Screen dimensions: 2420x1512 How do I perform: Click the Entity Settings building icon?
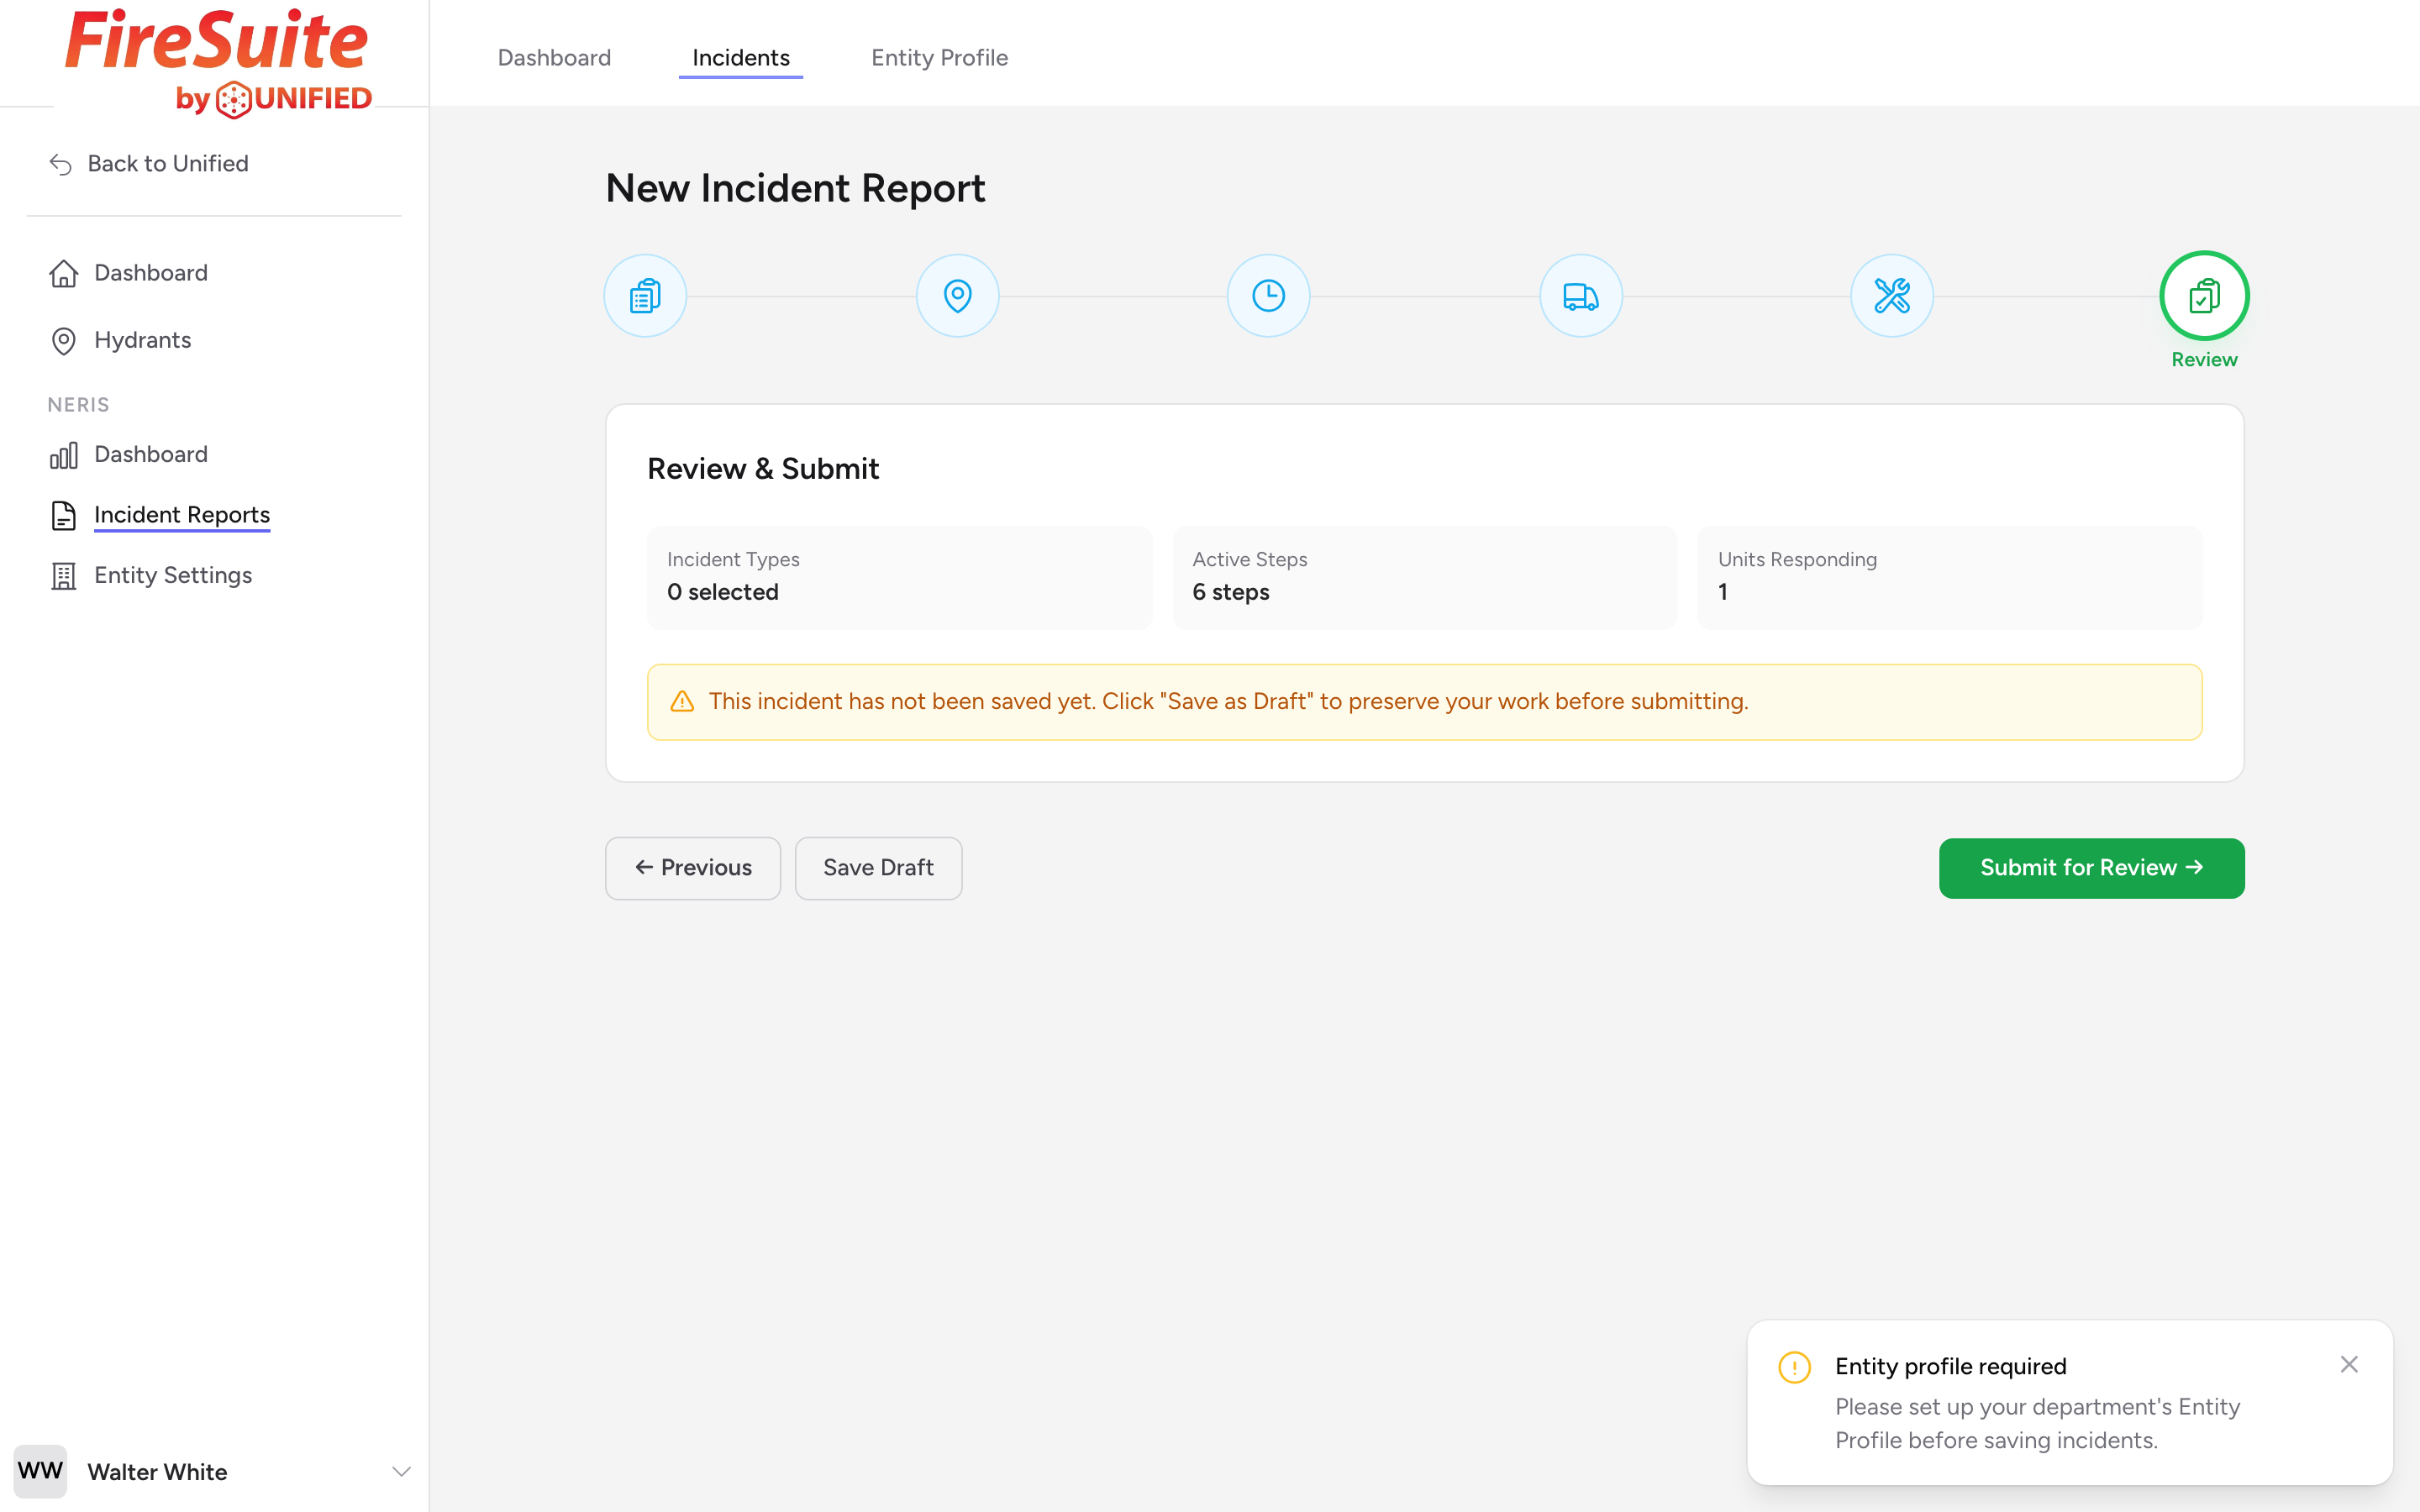click(64, 576)
